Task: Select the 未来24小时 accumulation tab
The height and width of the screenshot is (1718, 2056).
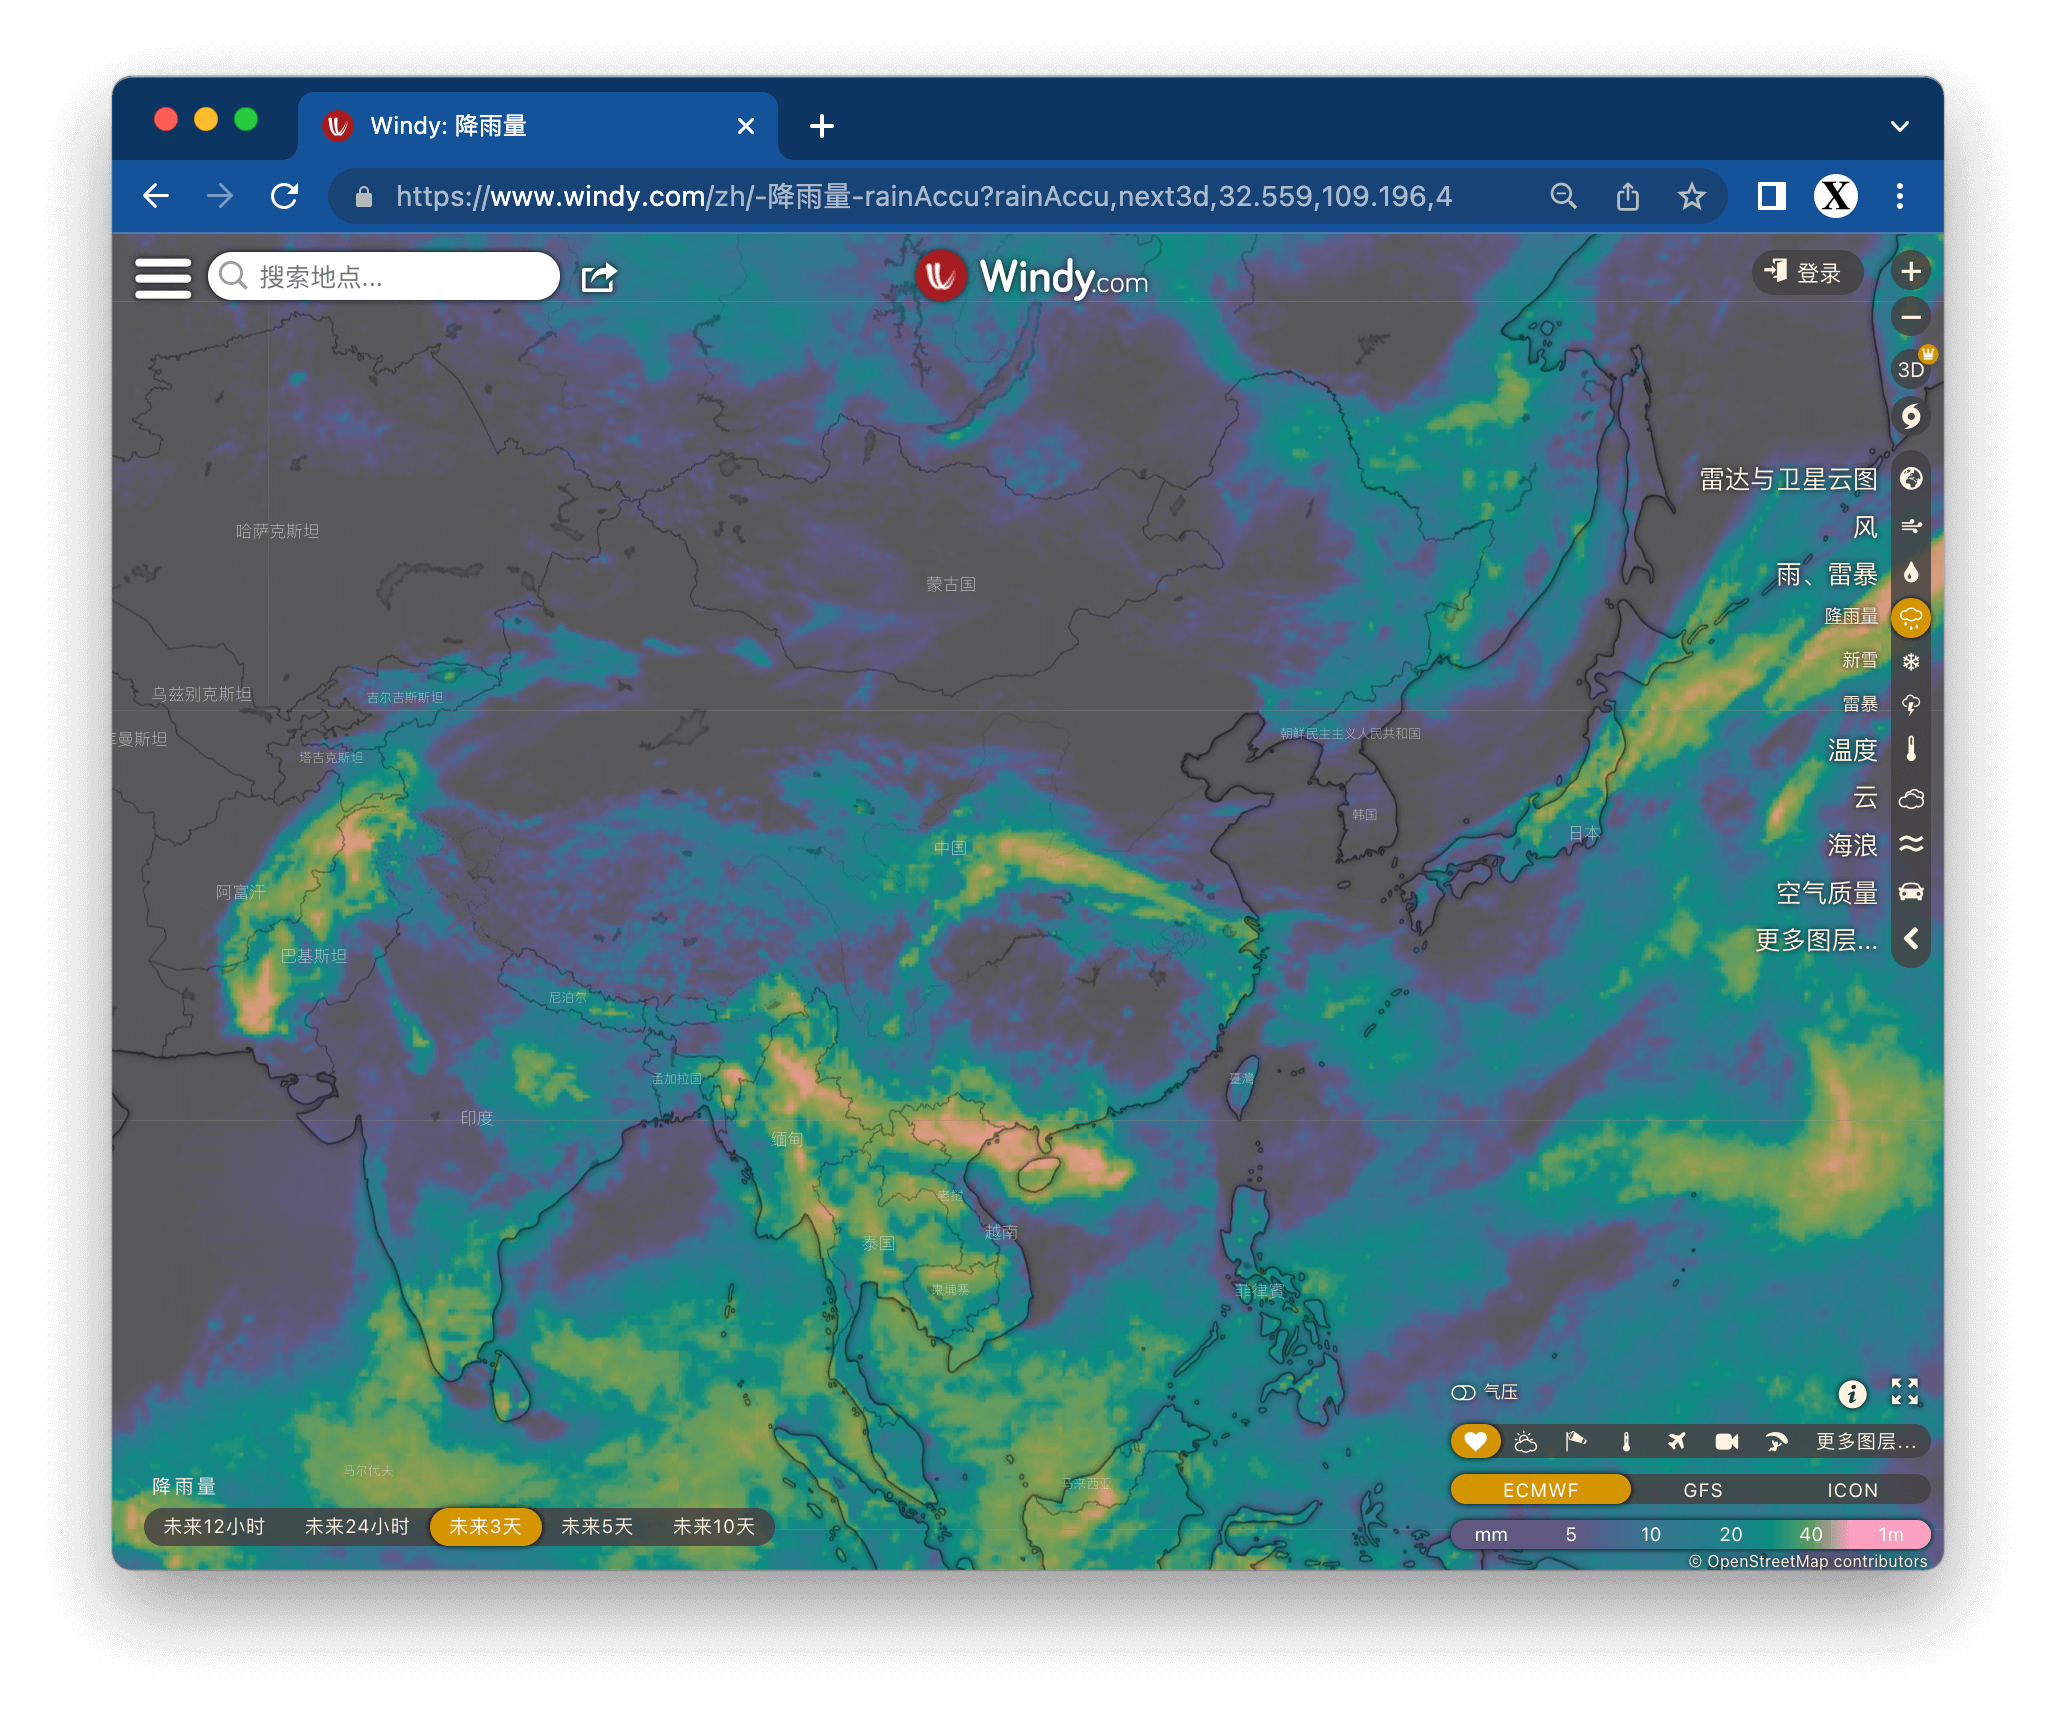Action: (357, 1526)
